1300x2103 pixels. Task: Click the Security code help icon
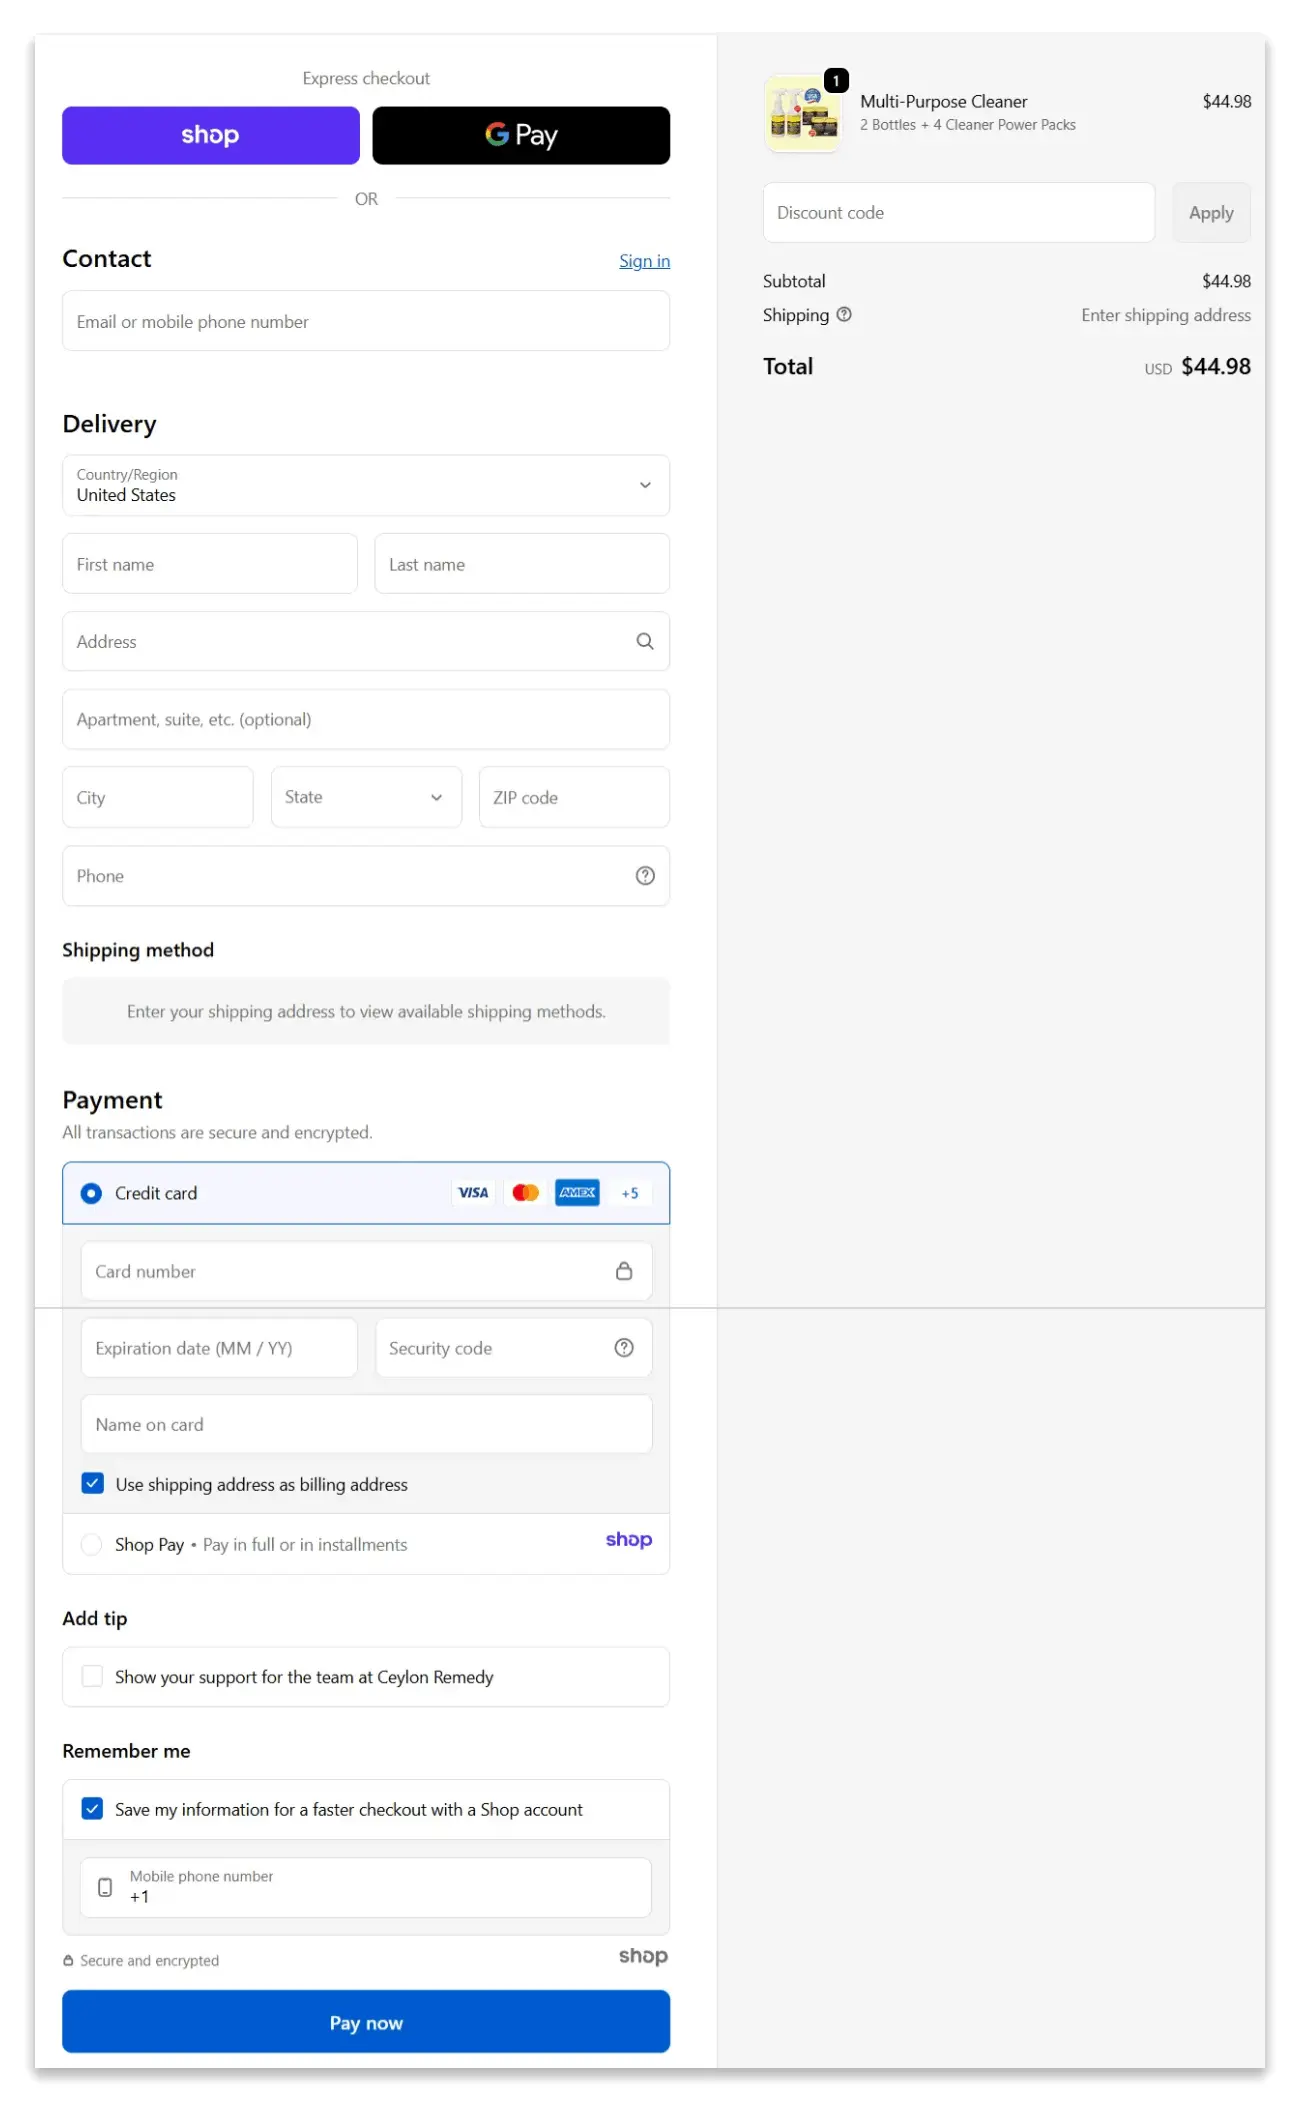(x=624, y=1348)
